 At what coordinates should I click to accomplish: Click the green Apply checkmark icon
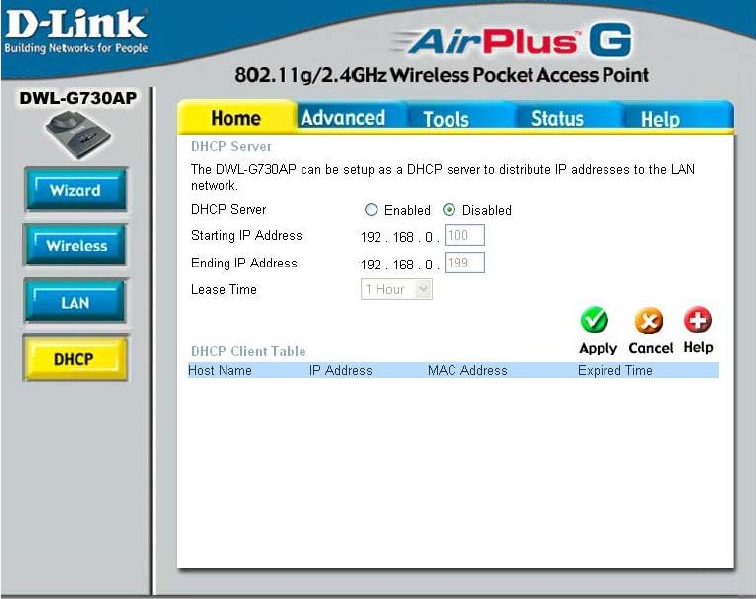point(594,320)
